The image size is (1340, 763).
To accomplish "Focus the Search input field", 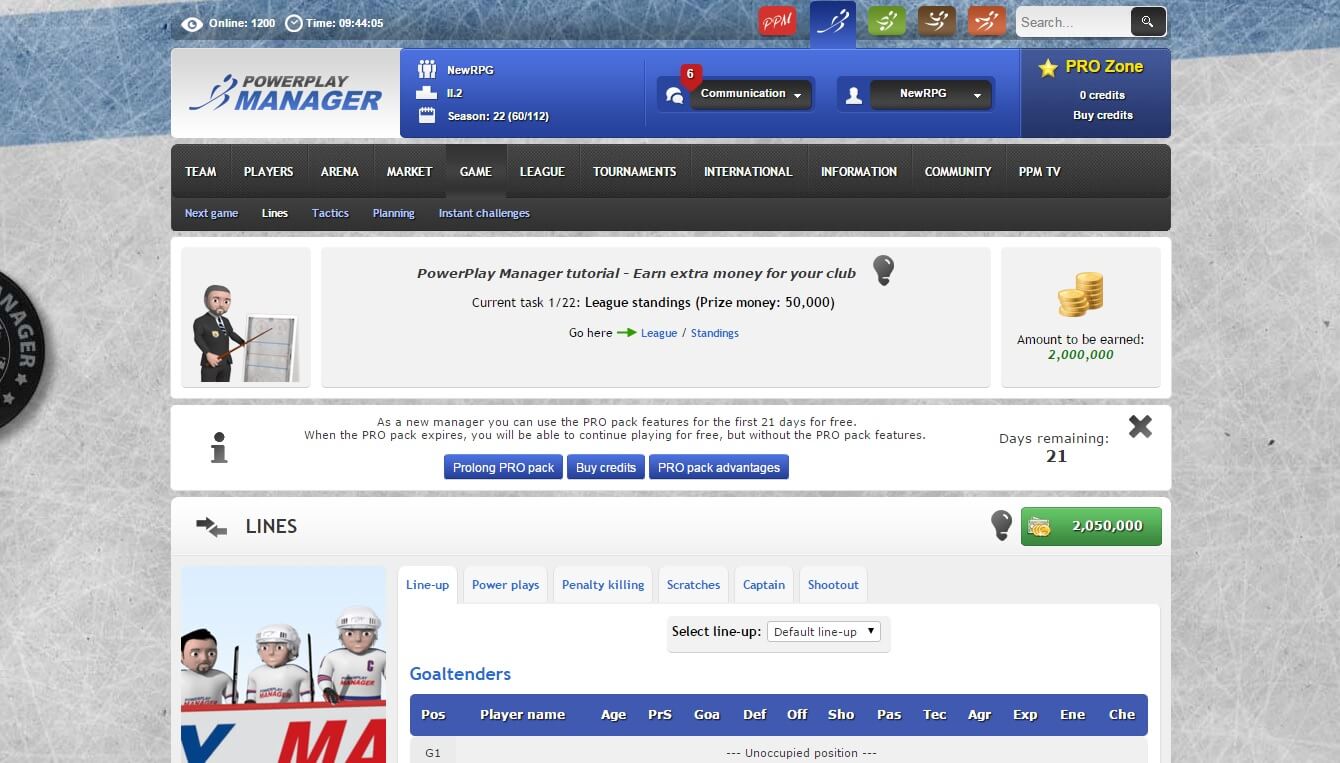I will (1073, 22).
